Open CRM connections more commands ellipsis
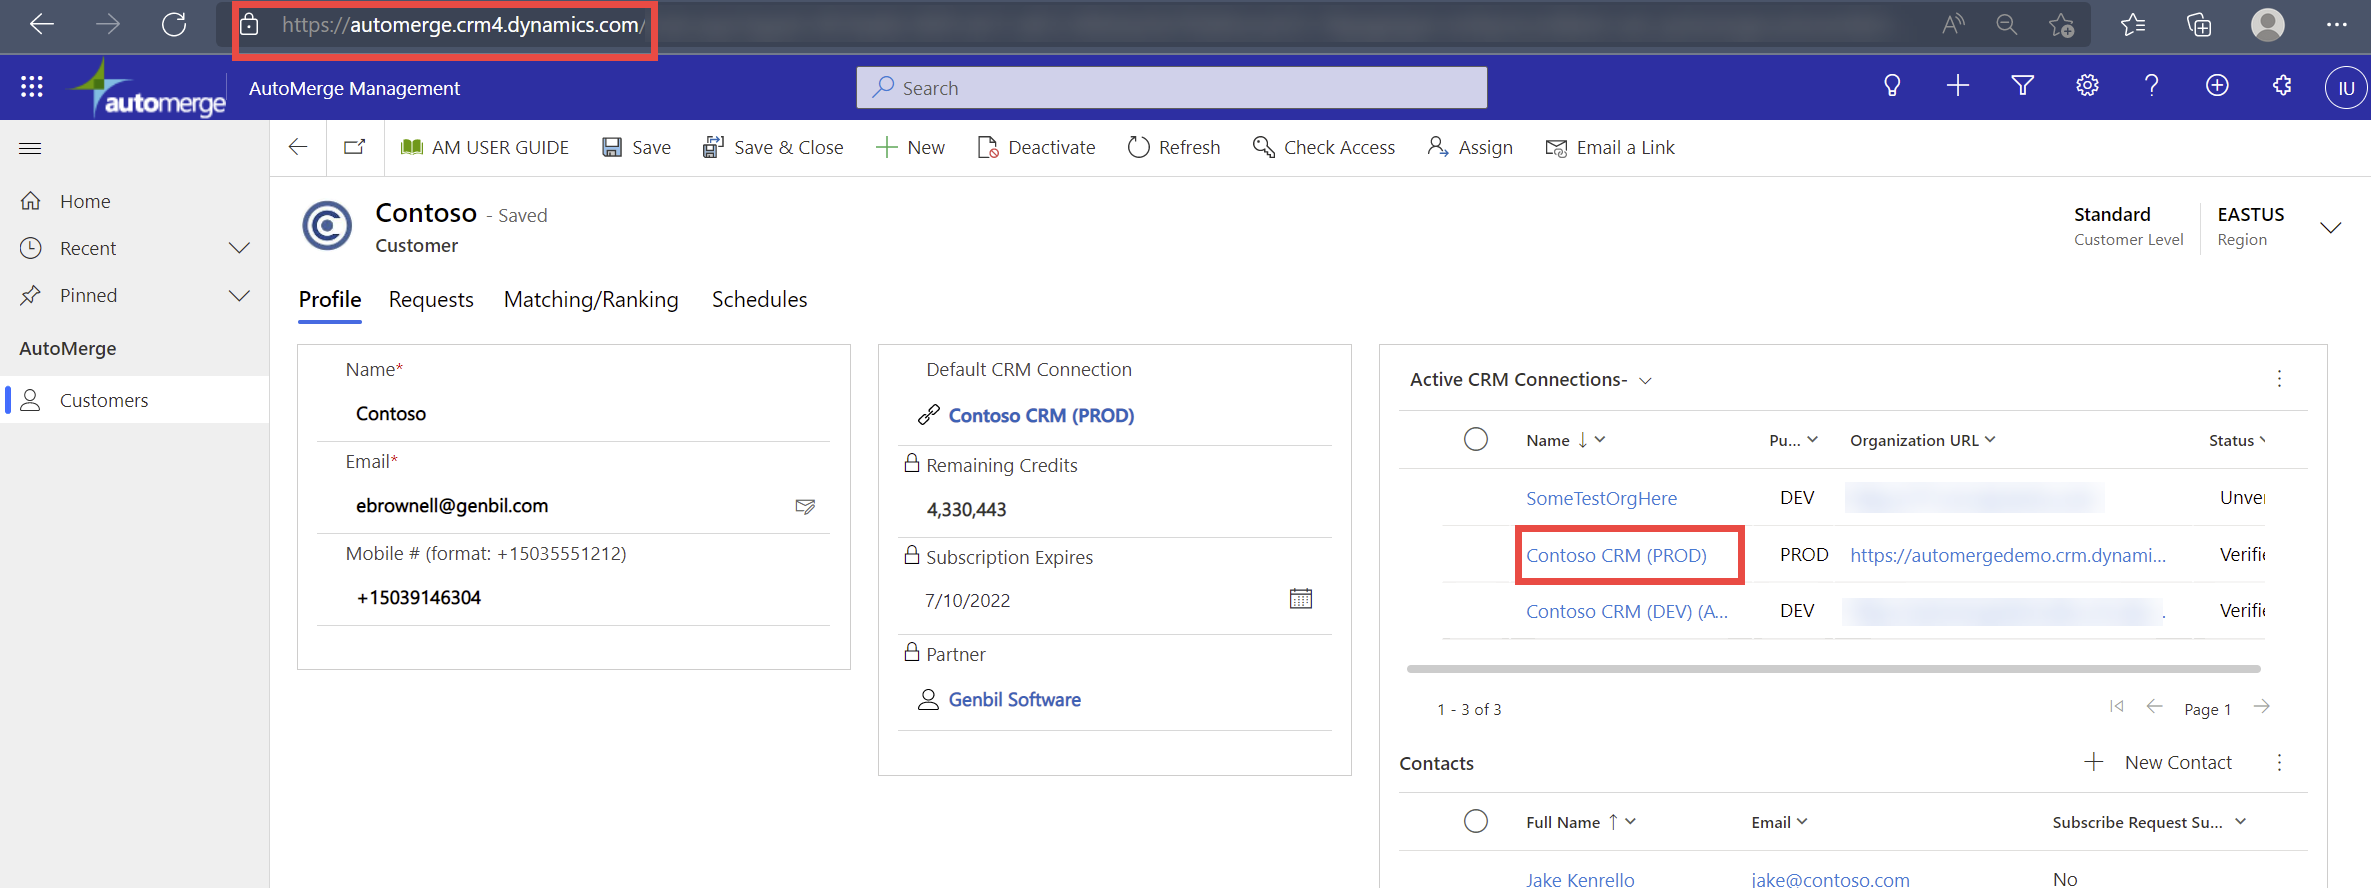Image resolution: width=2371 pixels, height=888 pixels. tap(2279, 379)
